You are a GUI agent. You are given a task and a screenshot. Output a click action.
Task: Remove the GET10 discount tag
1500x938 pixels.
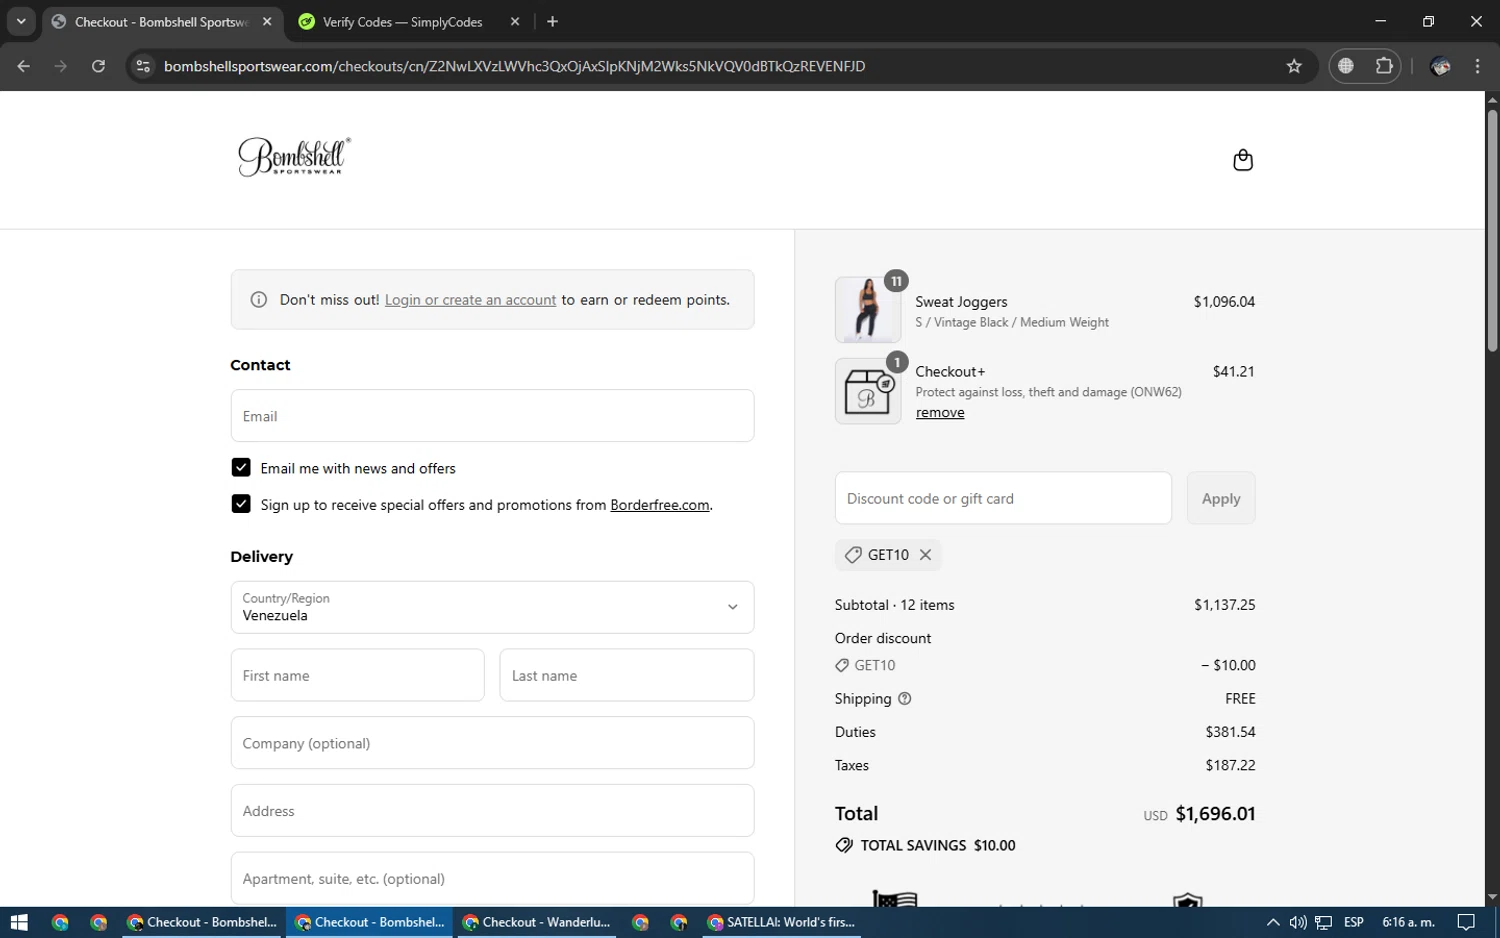pos(926,555)
